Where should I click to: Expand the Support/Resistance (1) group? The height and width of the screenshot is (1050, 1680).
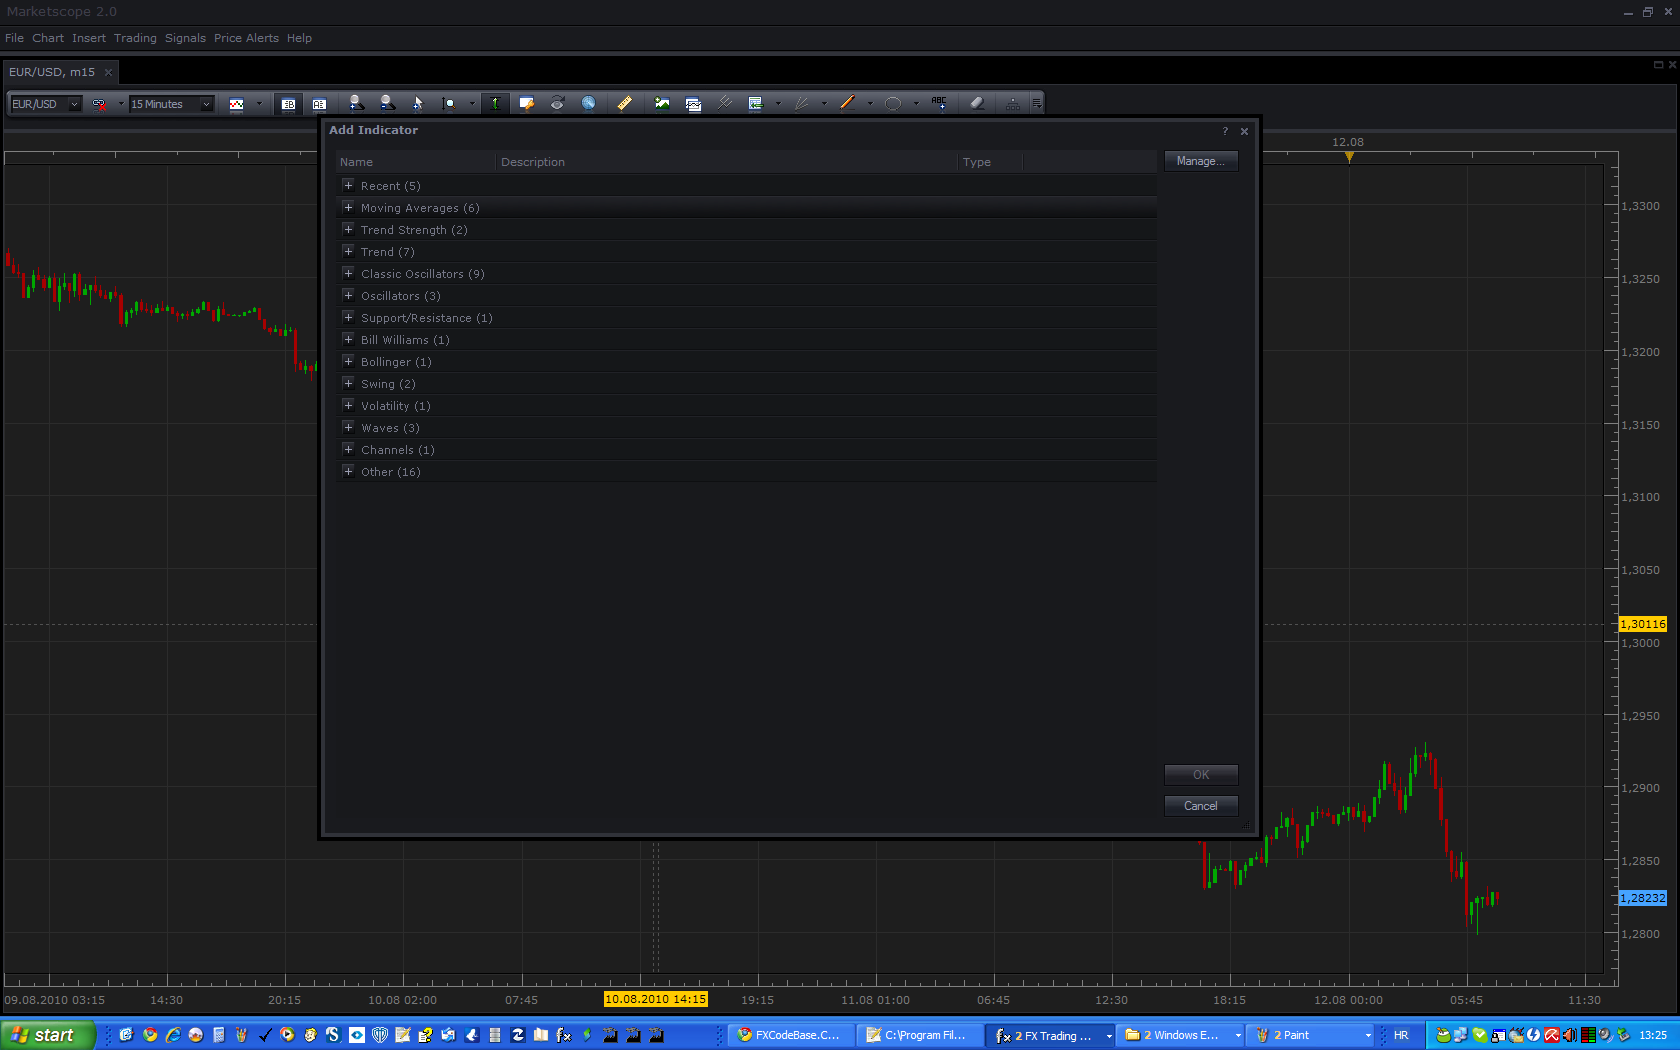coord(348,317)
